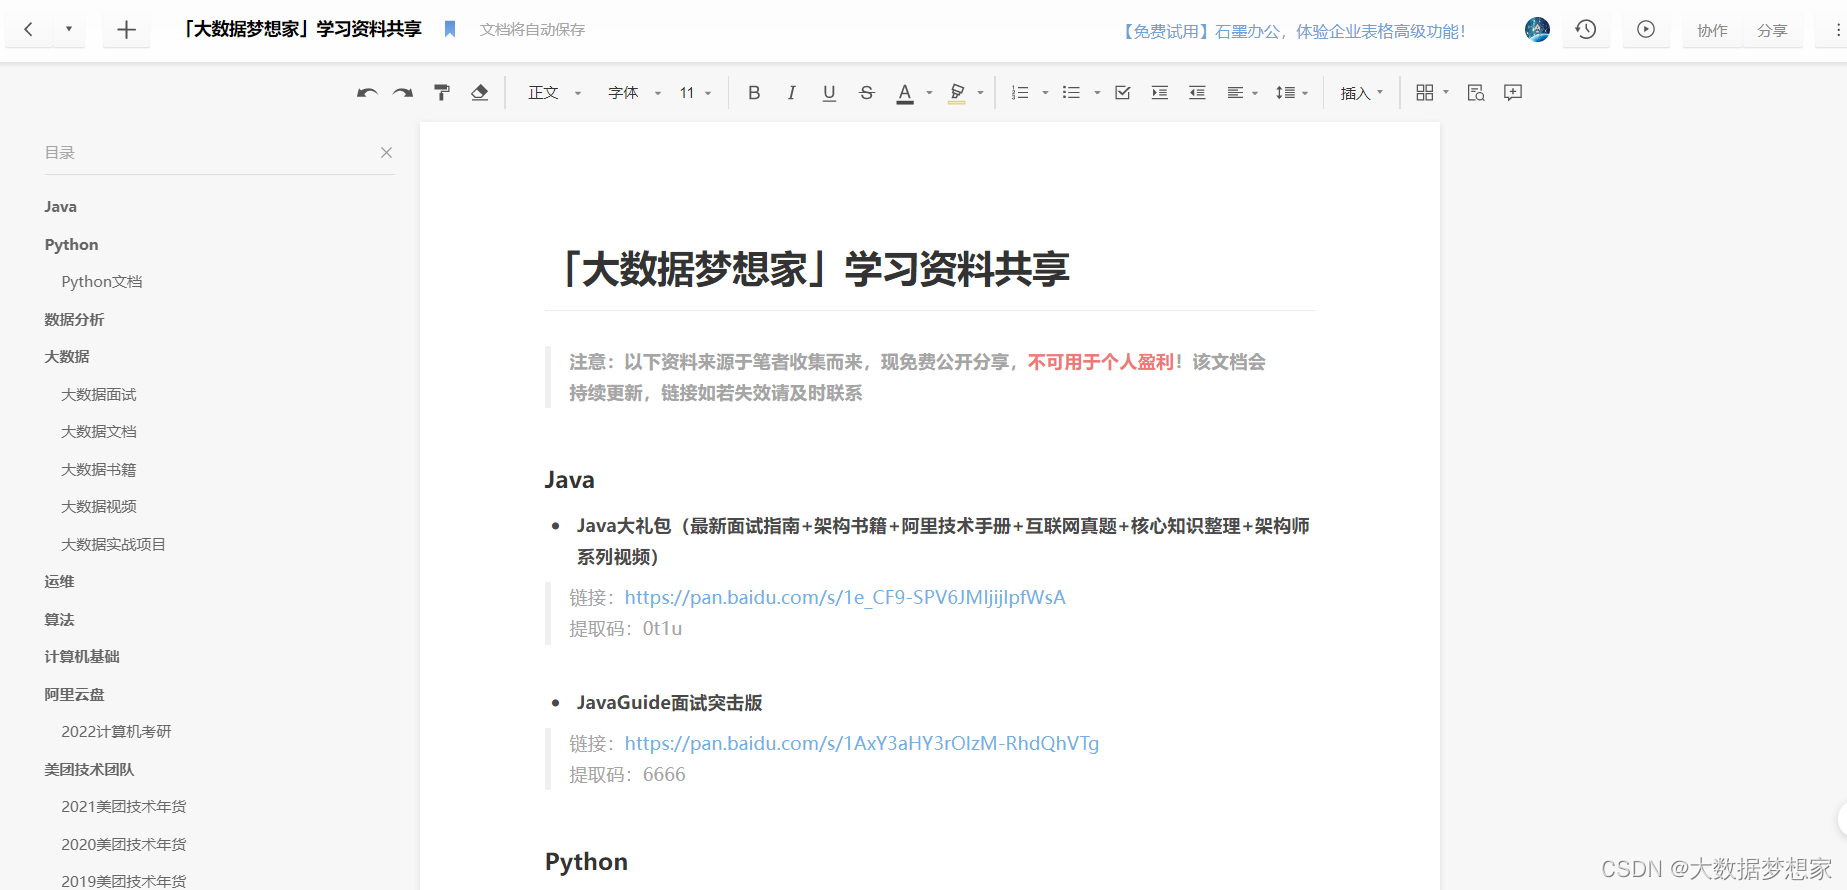Screen dimensions: 1847x890
Task: Close the 目录 outline panel
Action: 386,152
